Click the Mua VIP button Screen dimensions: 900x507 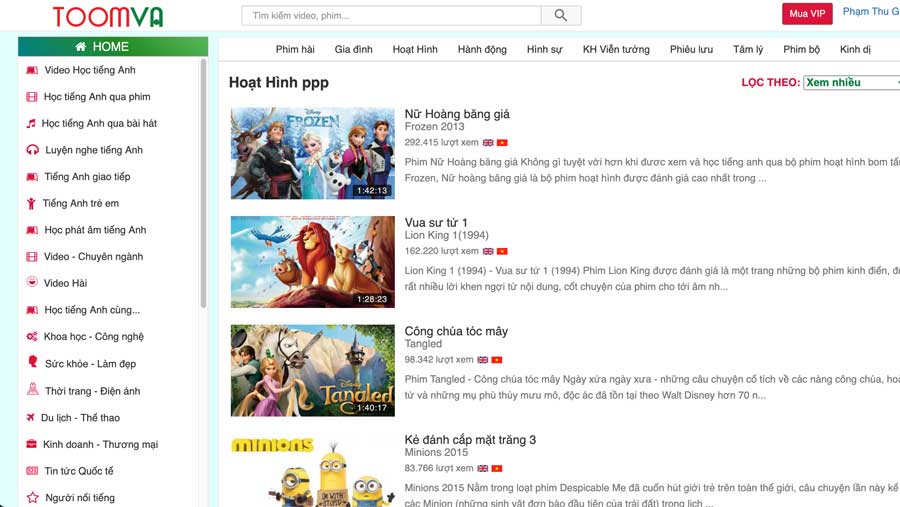pyautogui.click(x=807, y=14)
